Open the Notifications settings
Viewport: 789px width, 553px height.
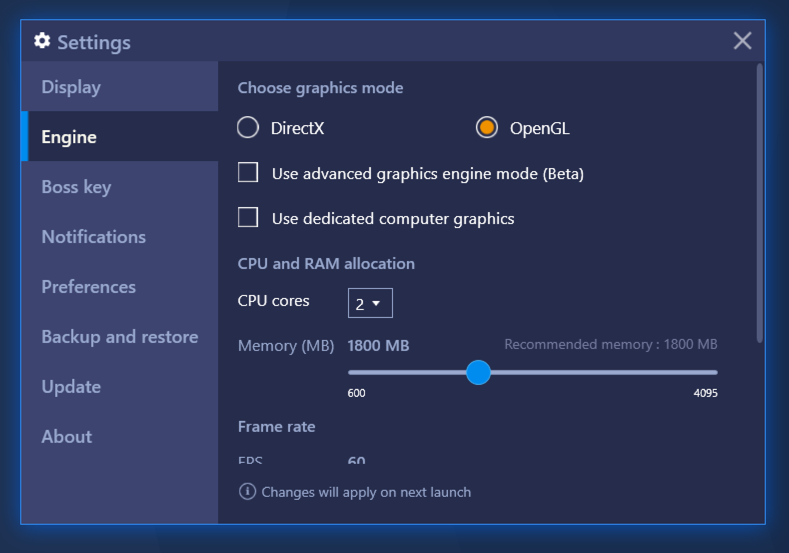pos(93,237)
